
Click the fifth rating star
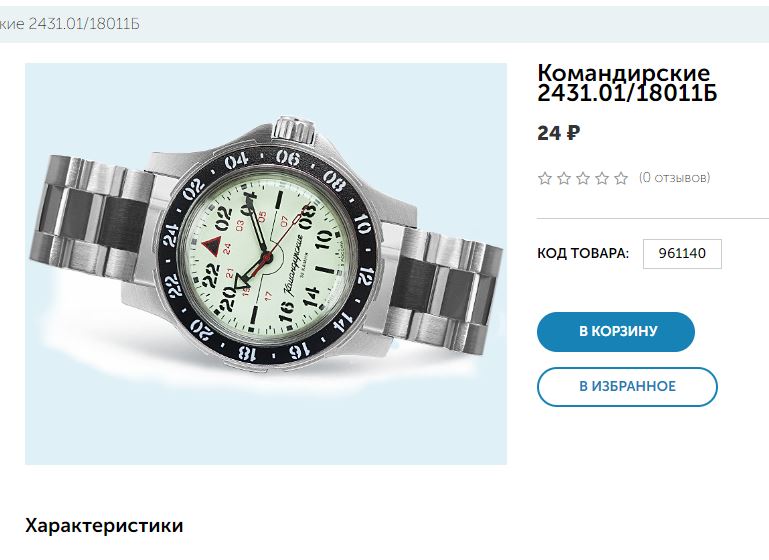pyautogui.click(x=621, y=178)
